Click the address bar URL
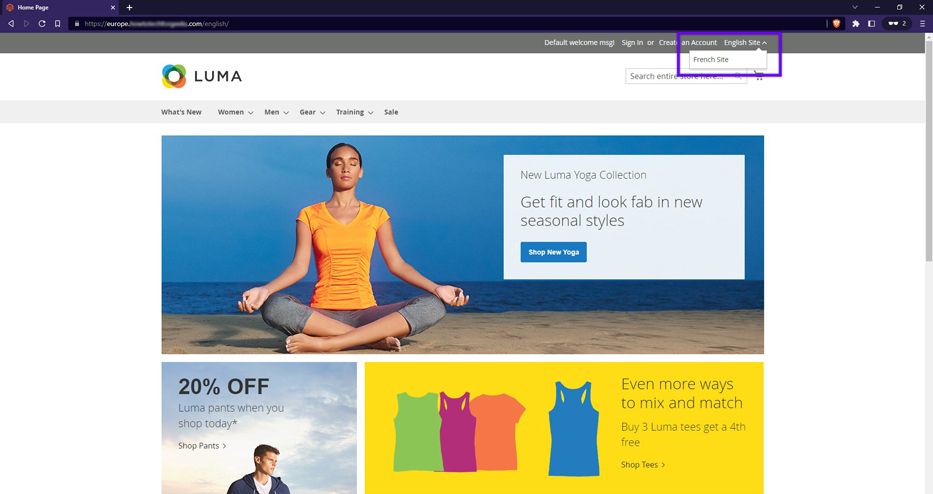This screenshot has height=494, width=933. pos(156,24)
